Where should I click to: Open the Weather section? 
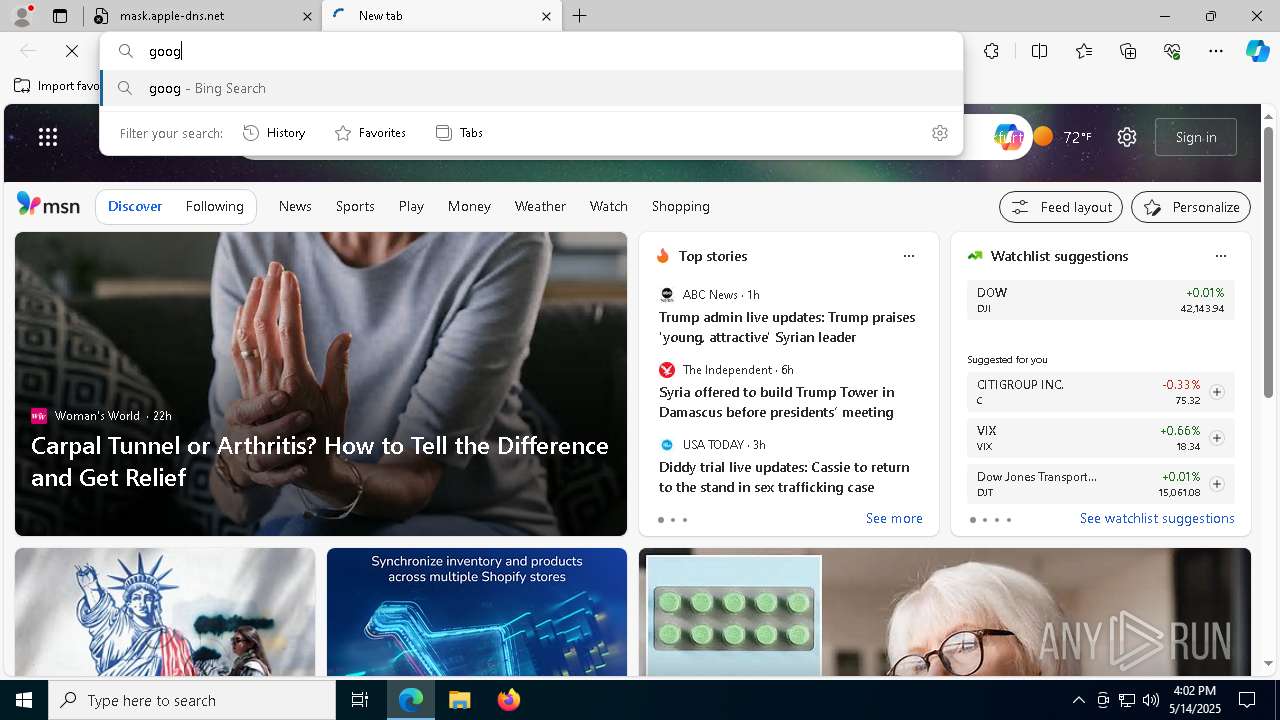pyautogui.click(x=540, y=206)
